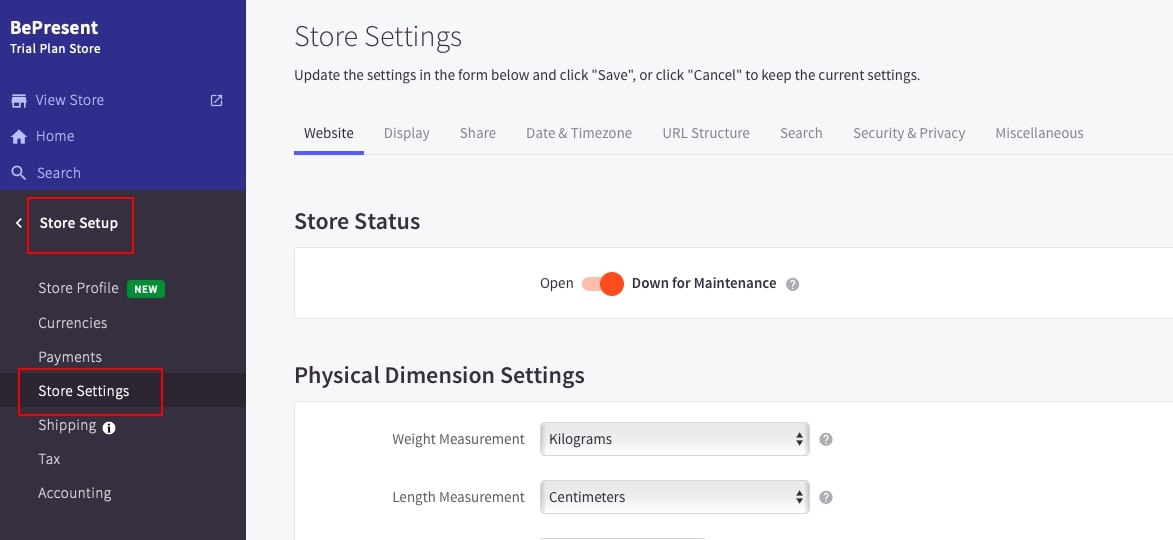
Task: Switch to the Display tab
Action: coord(406,133)
